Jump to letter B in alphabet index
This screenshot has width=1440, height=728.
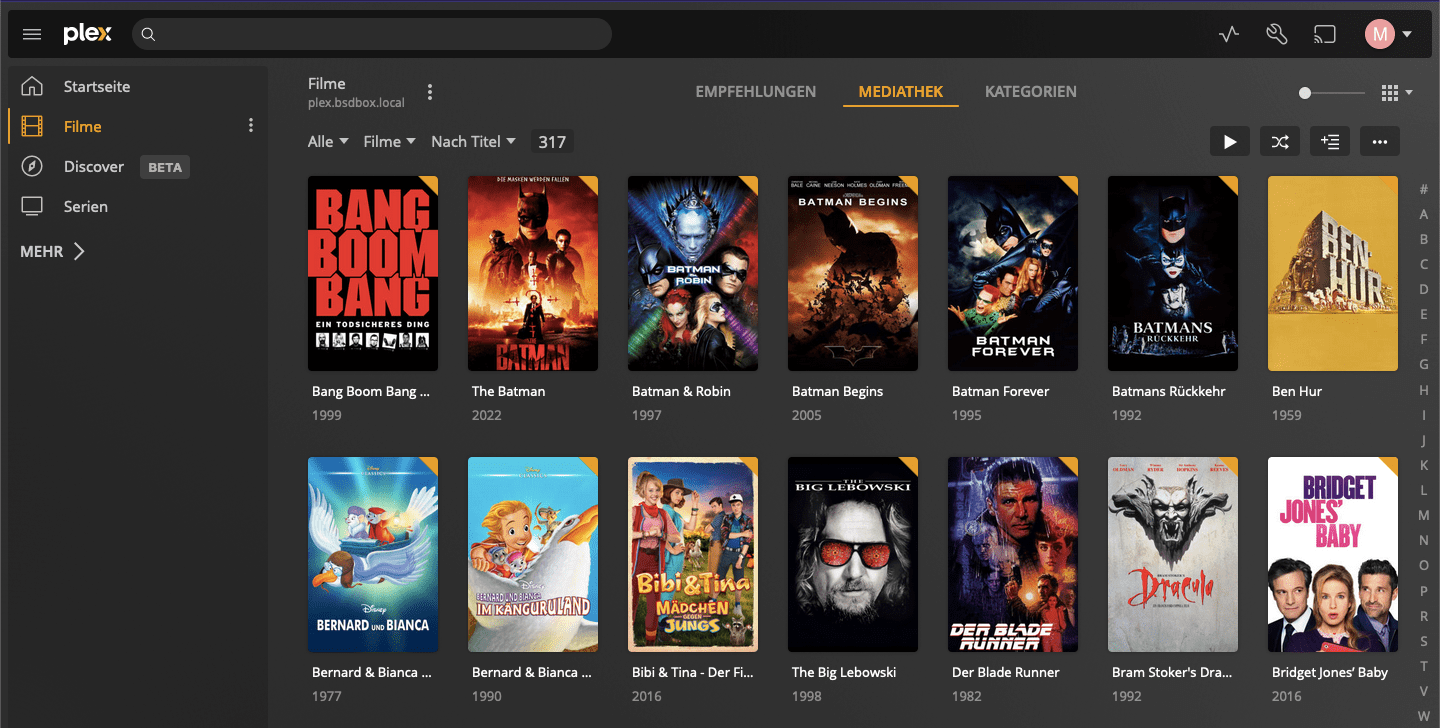coord(1424,239)
